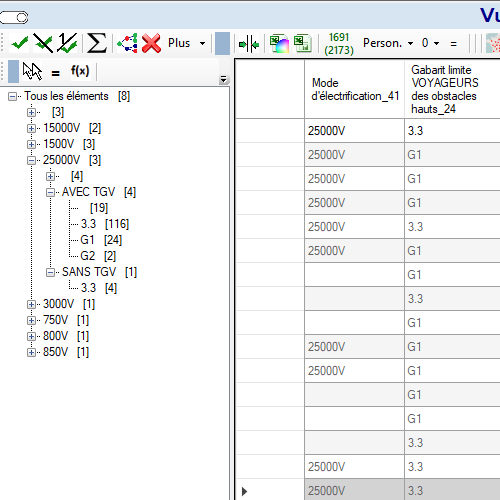Screen dimensions: 500x500
Task: Click the Excel export with colors icon
Action: coord(279,44)
